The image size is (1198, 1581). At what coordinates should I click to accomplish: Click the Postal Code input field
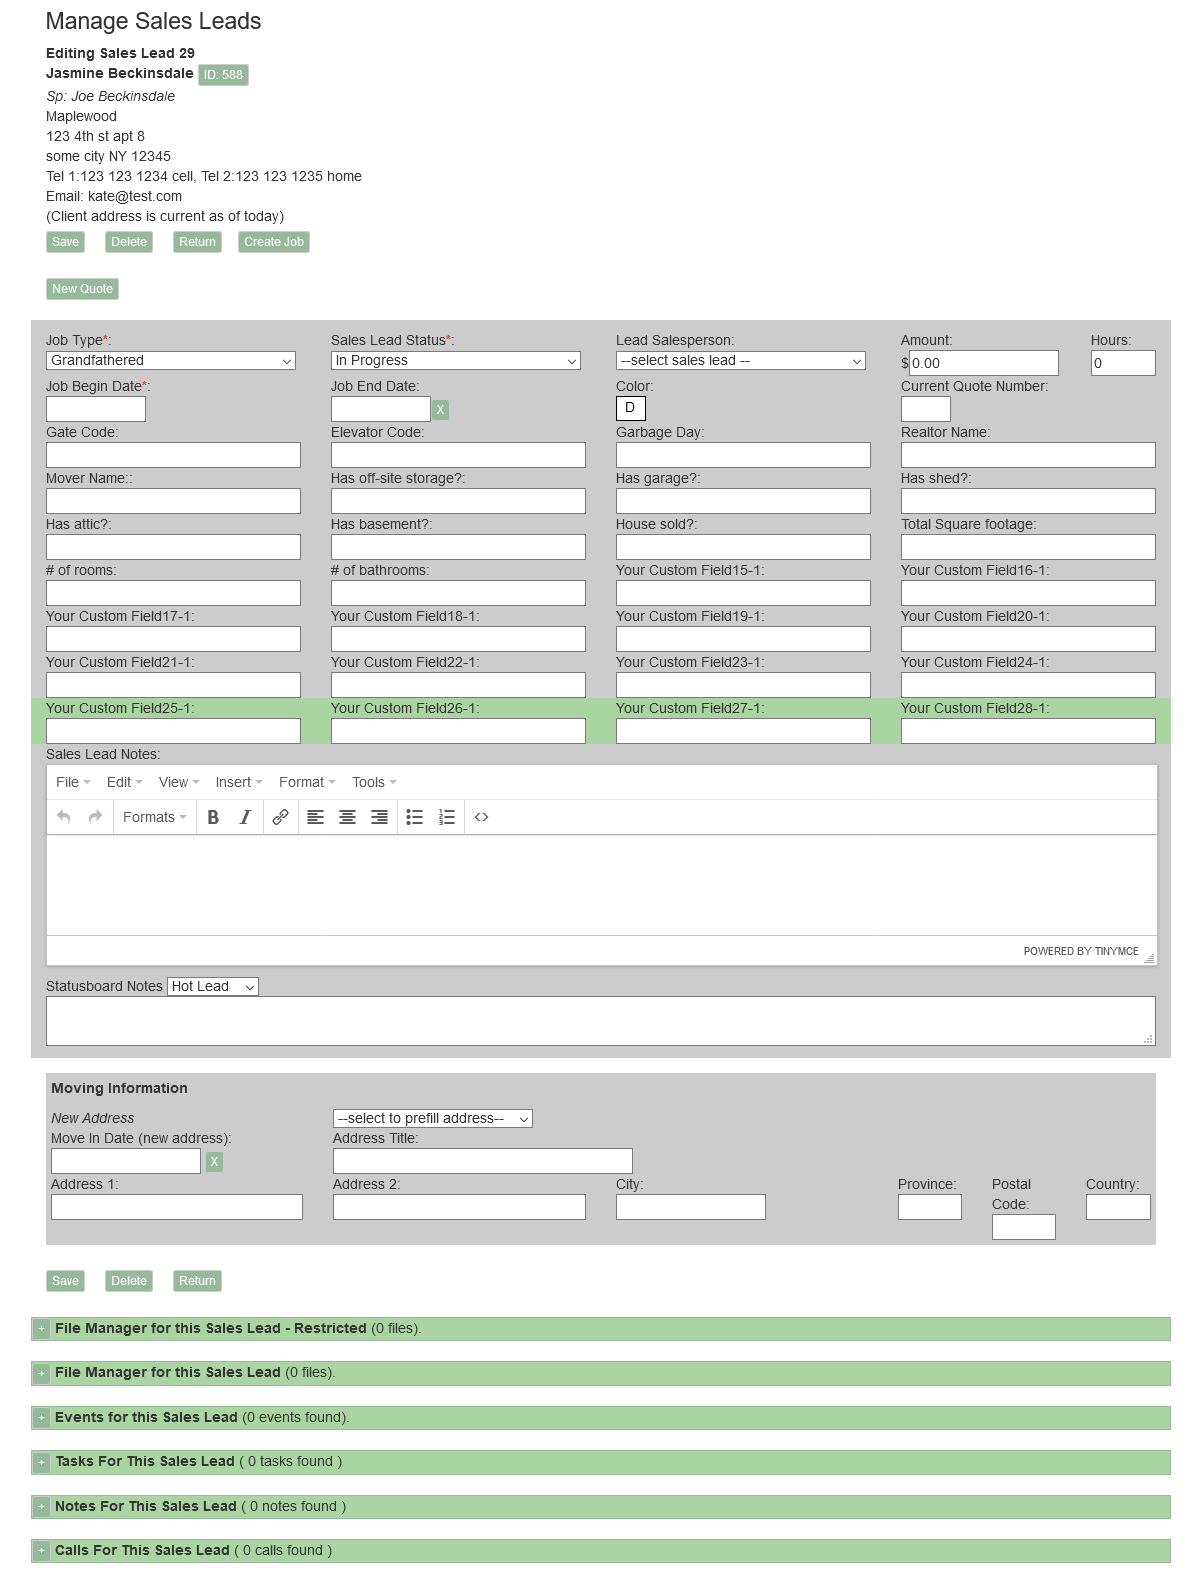pos(1024,1227)
